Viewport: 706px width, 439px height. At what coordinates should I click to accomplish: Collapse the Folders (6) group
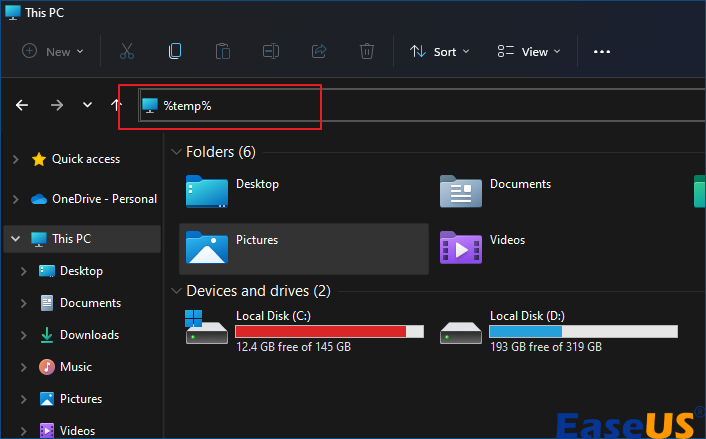coord(175,152)
